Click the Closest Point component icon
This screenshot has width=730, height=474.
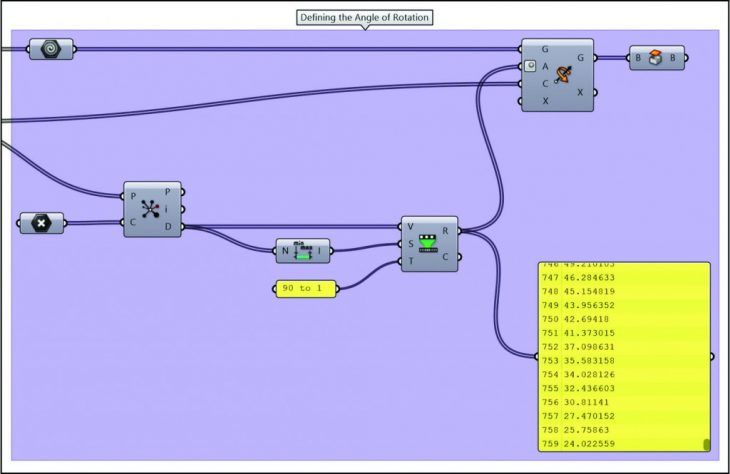pos(152,209)
